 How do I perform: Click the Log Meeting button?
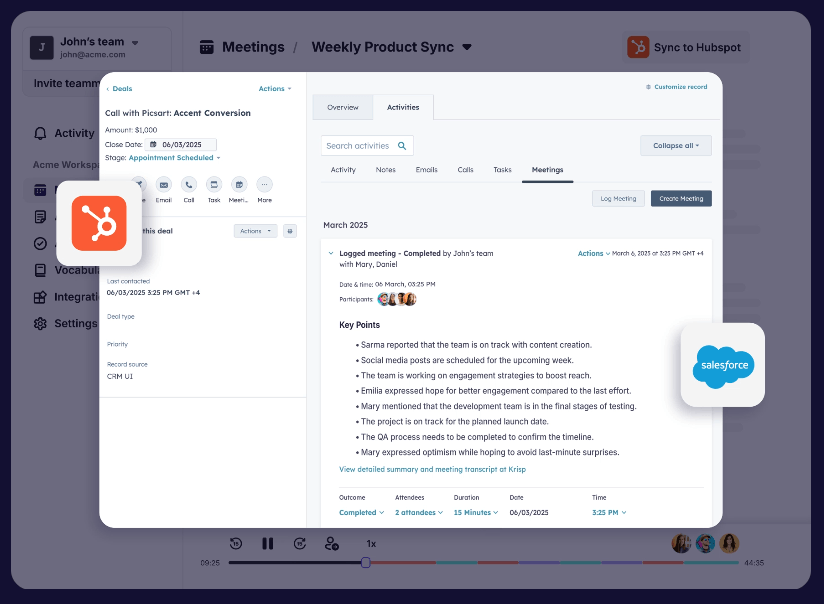pos(619,199)
